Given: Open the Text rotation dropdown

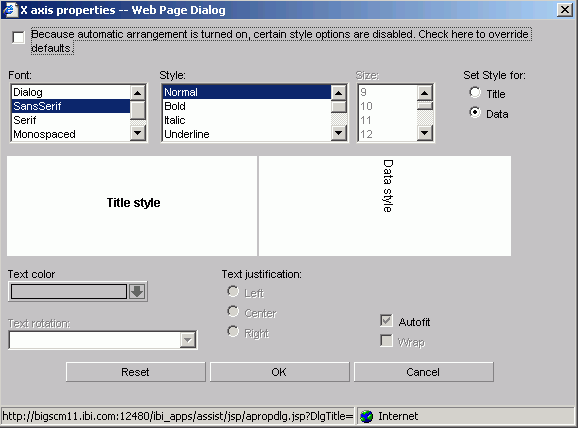Looking at the screenshot, I should point(188,340).
